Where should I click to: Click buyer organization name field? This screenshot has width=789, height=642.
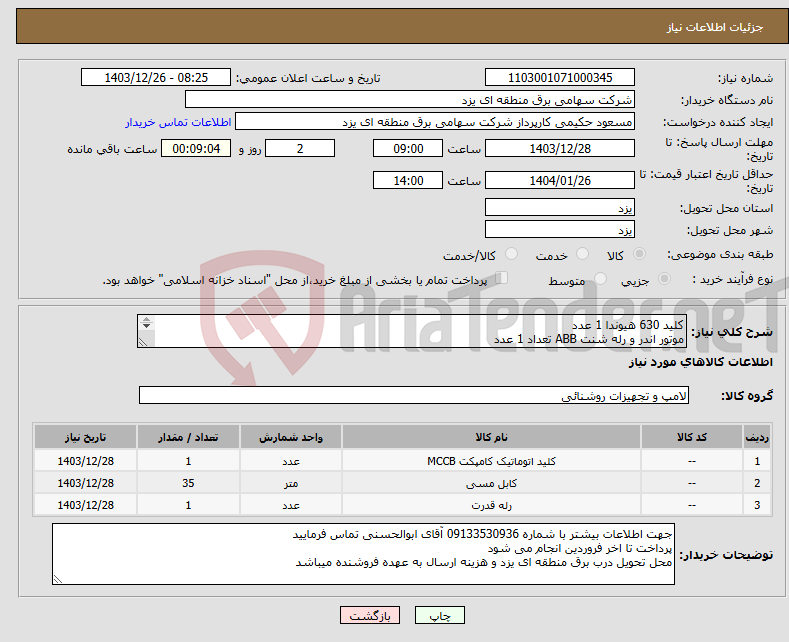[410, 100]
